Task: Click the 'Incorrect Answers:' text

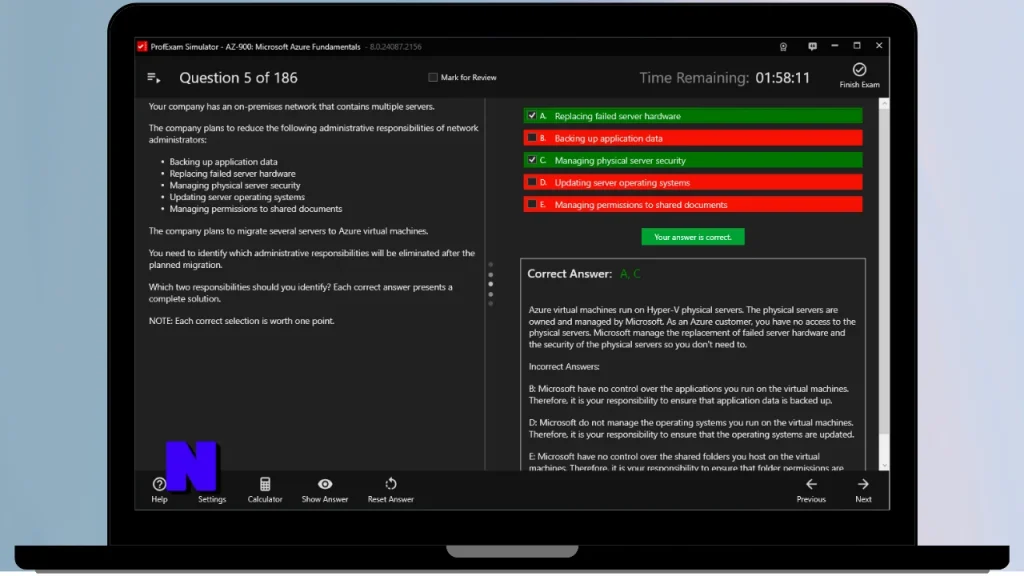Action: [564, 366]
